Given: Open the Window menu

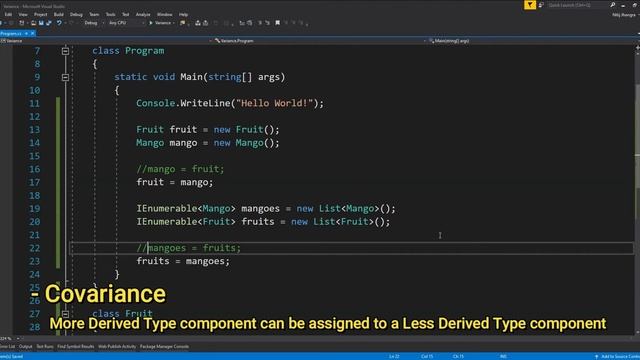Looking at the screenshot, I should pos(164,14).
